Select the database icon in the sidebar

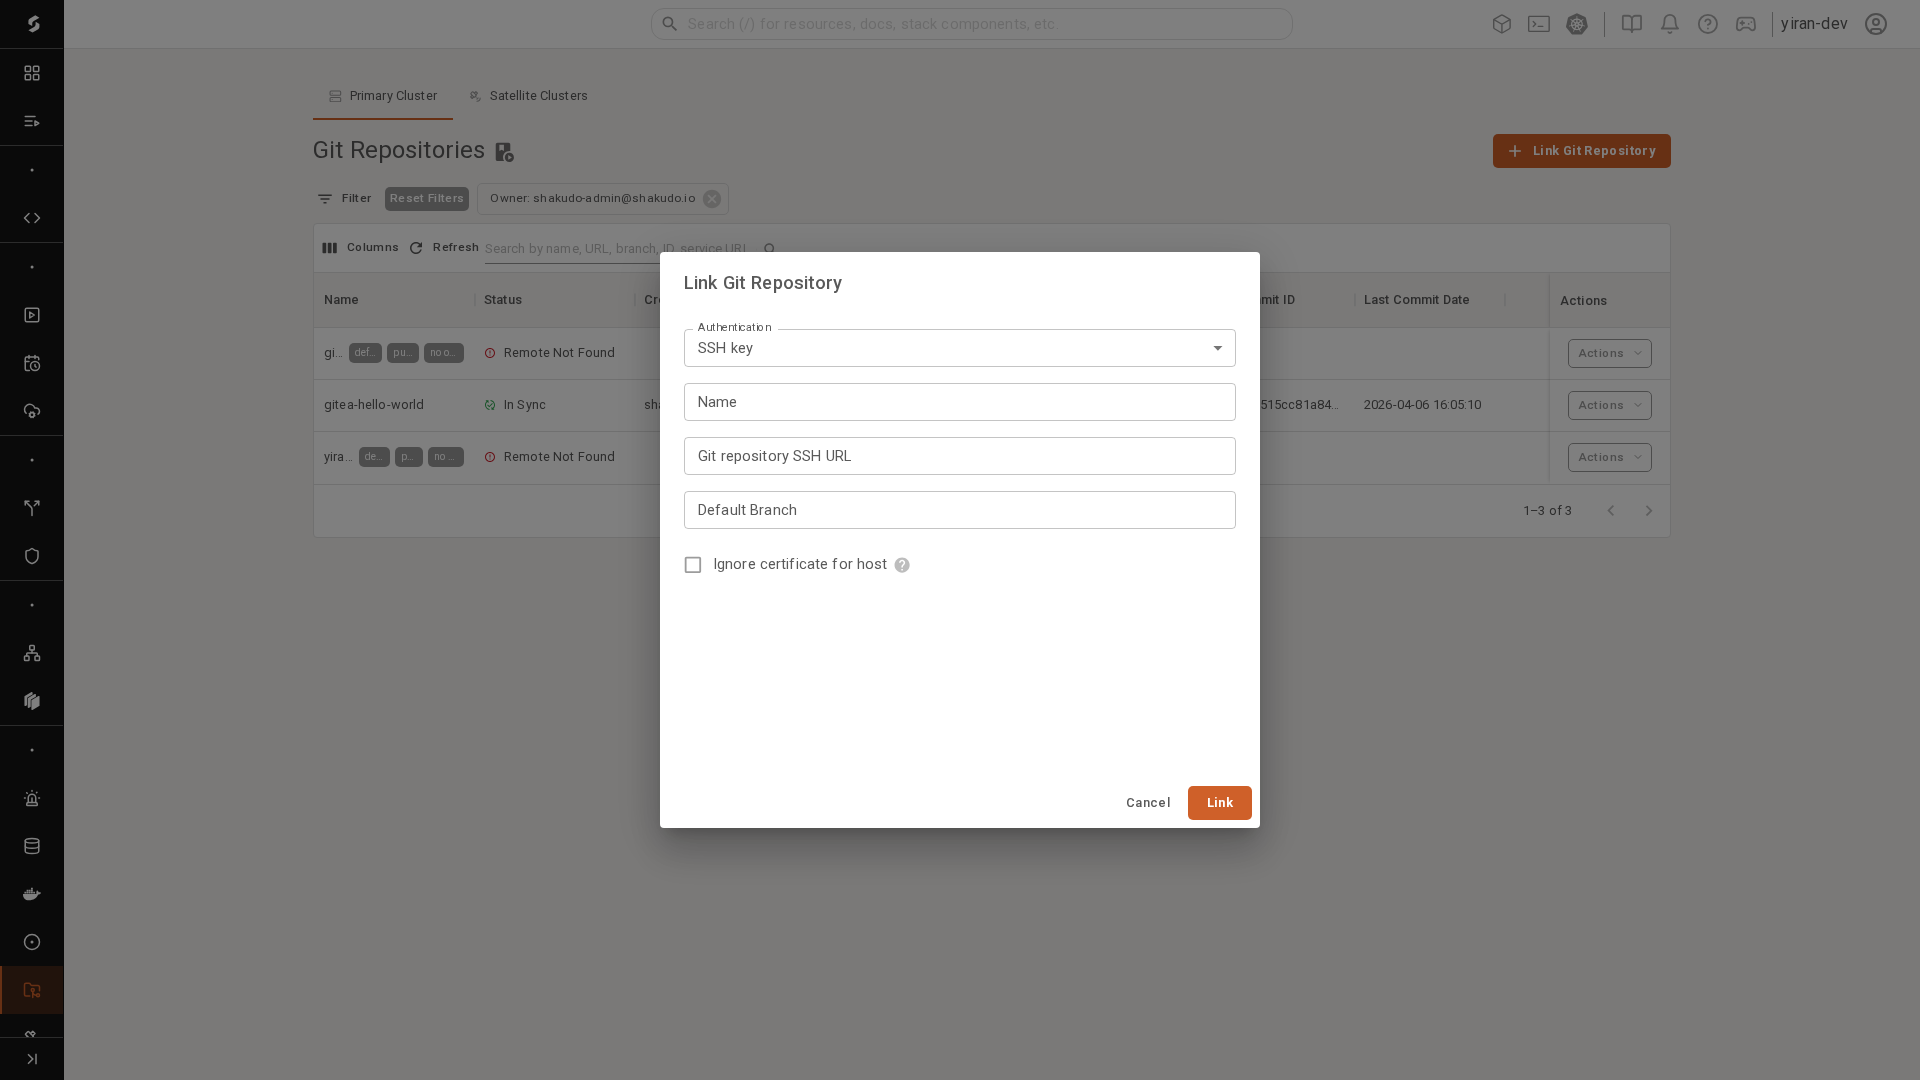(x=32, y=846)
